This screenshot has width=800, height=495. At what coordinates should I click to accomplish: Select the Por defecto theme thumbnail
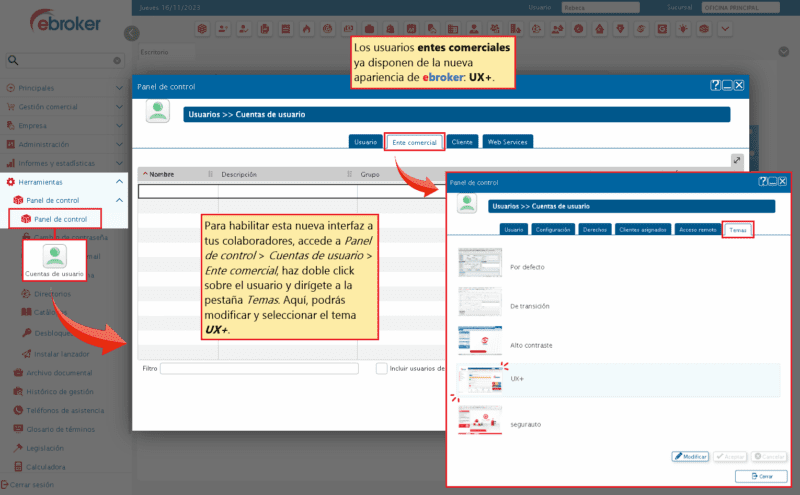coord(480,262)
